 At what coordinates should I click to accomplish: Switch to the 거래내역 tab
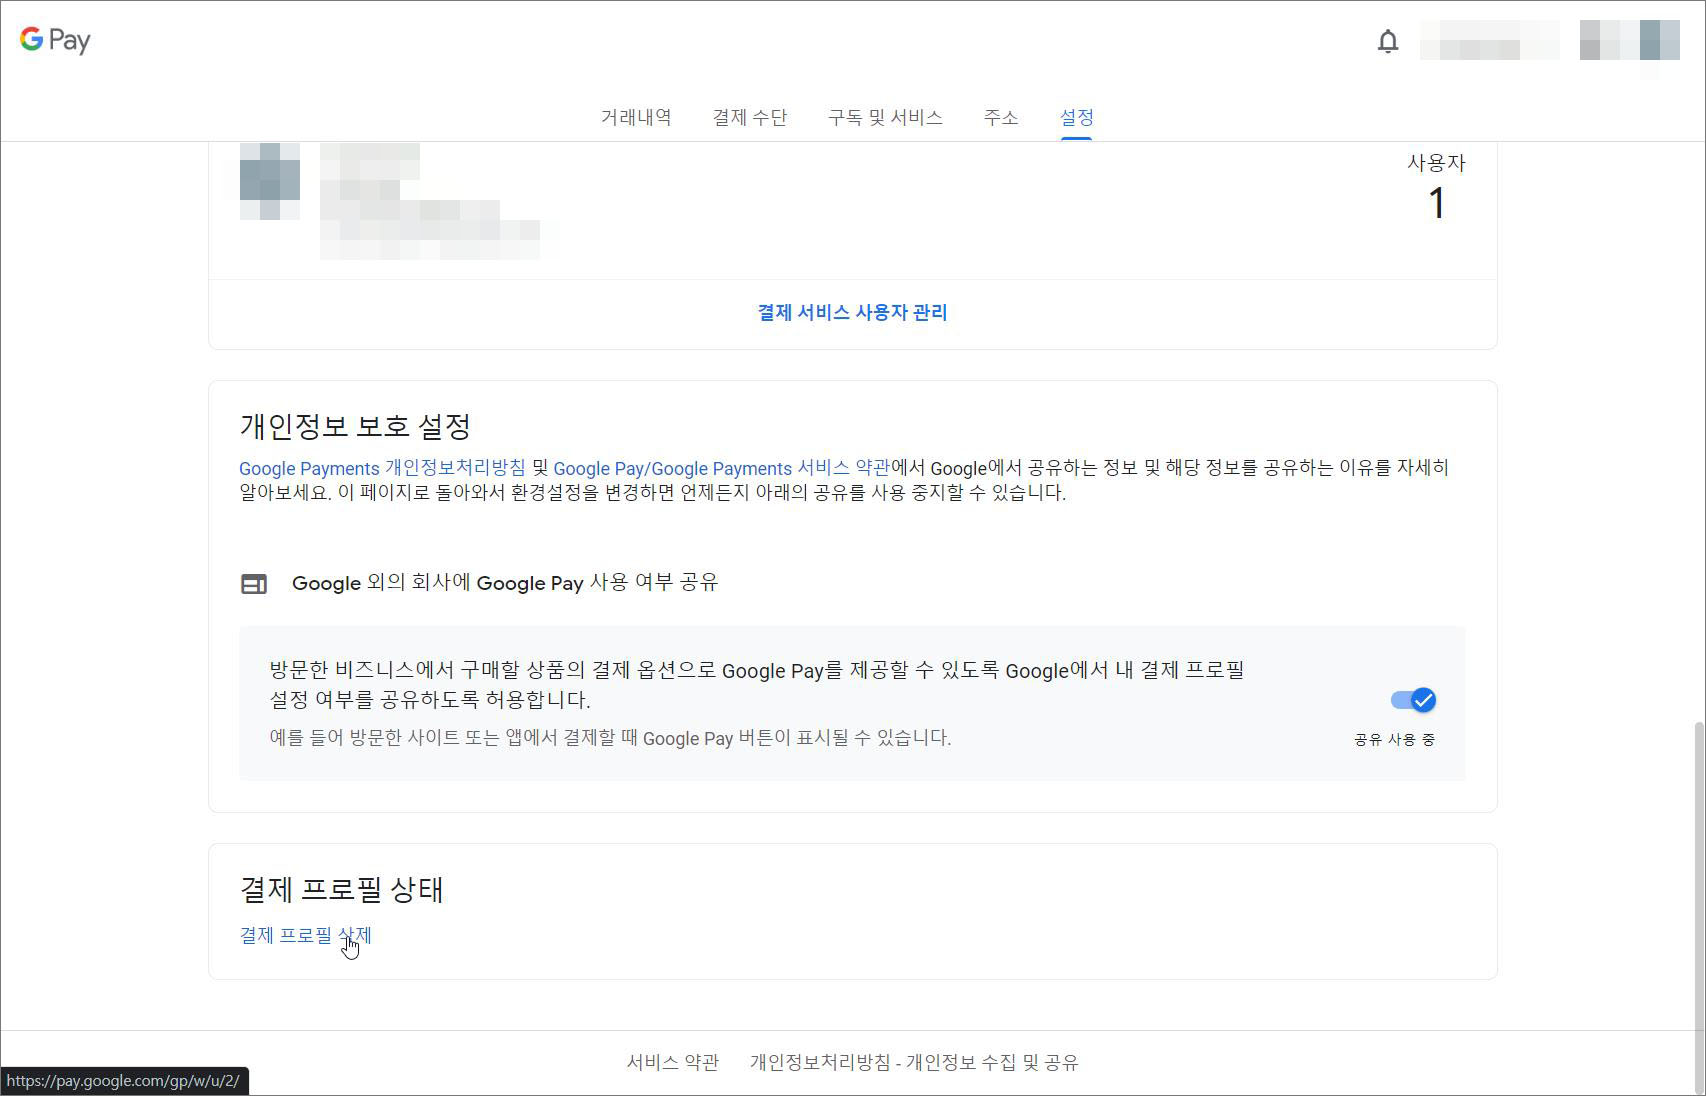(636, 117)
